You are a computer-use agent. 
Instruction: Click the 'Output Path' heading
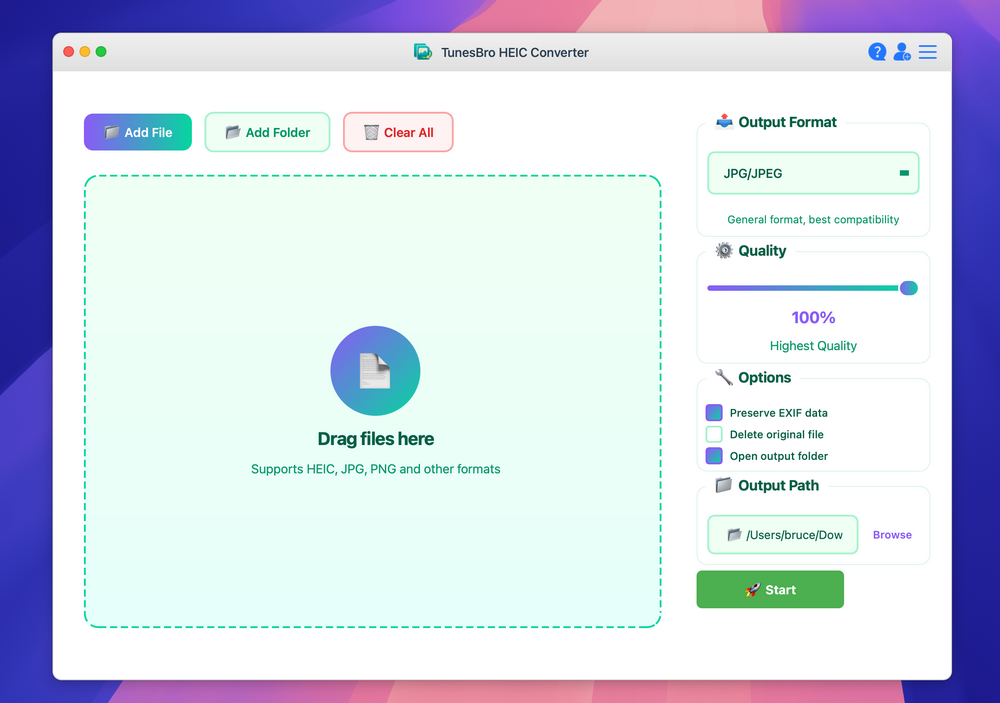click(778, 485)
